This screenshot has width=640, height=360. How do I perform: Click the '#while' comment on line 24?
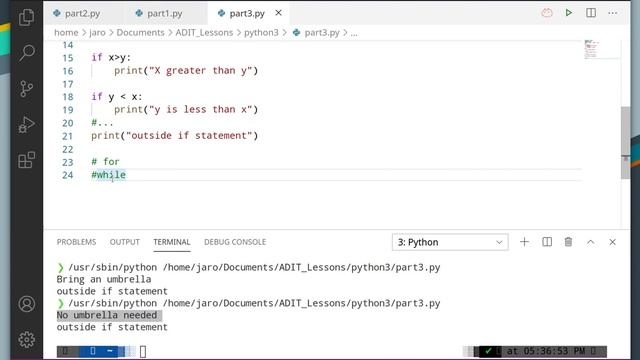[x=109, y=175]
